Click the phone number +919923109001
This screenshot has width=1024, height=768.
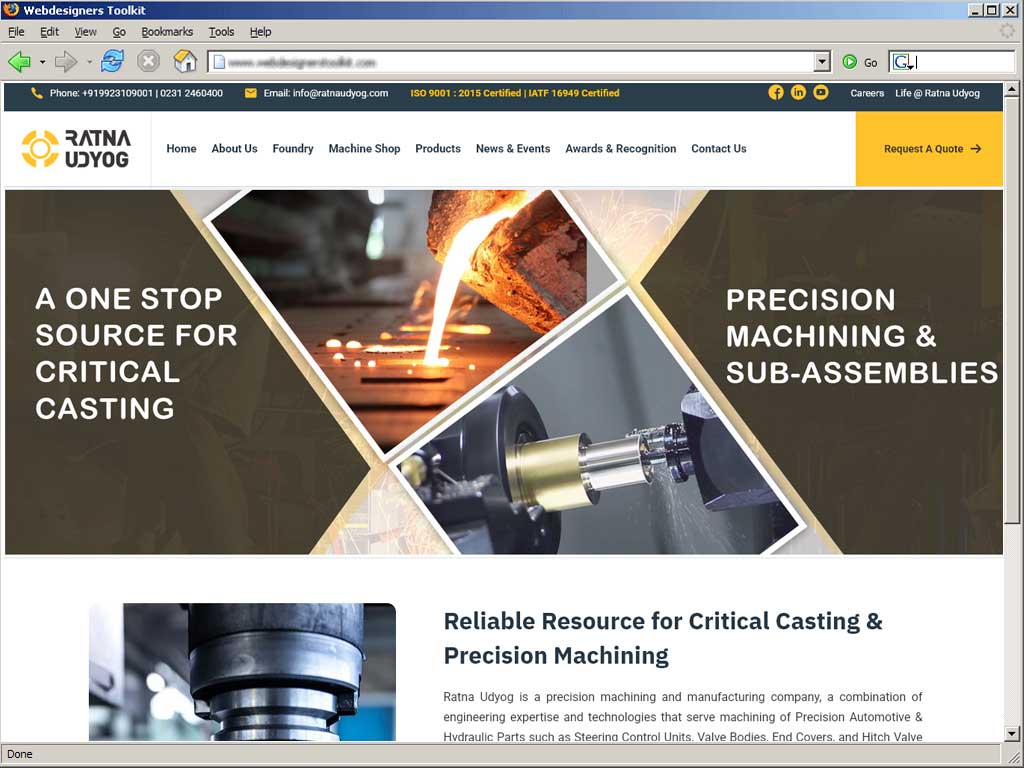click(118, 93)
